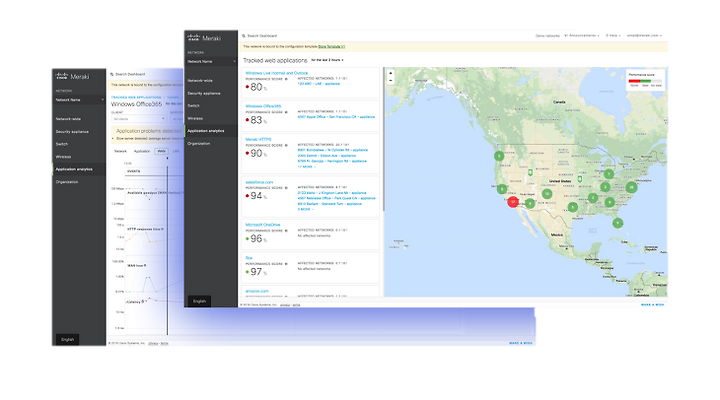The width and height of the screenshot is (720, 400).
Task: Click the info icon beside HTTP response time in the back window
Action: [x=163, y=229]
